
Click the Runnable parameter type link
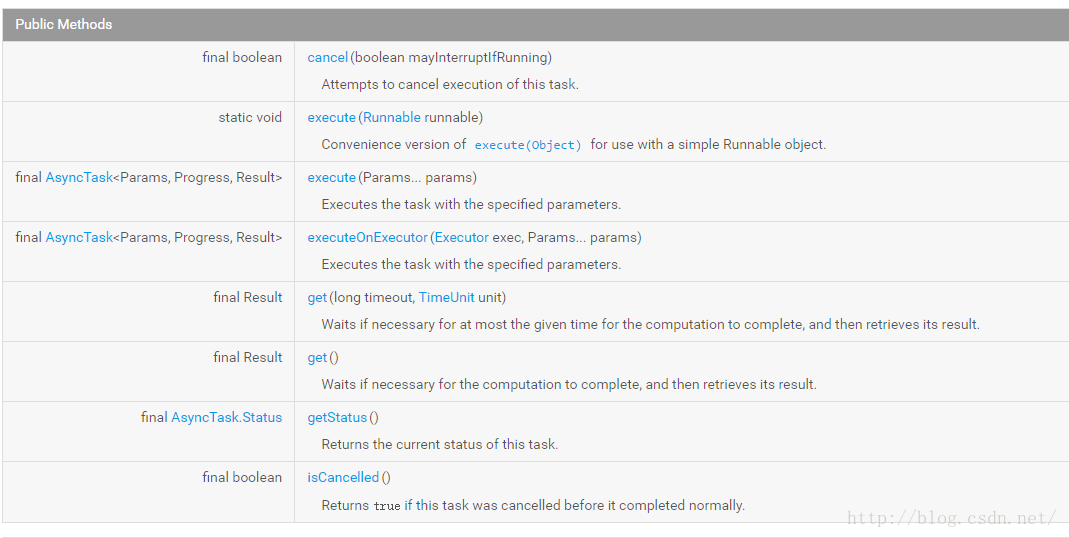pos(391,117)
